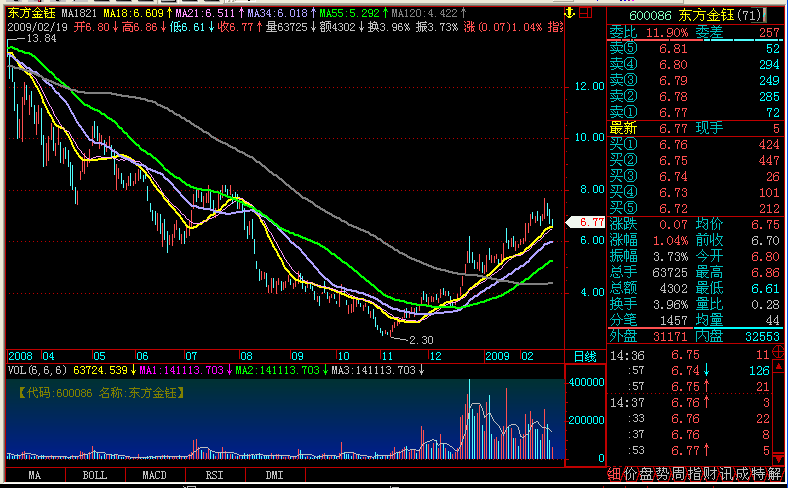Click the trade row with volume 126
Image resolution: width=788 pixels, height=488 pixels.
coord(690,371)
